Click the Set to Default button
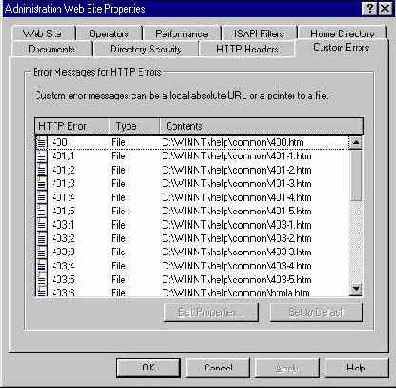This screenshot has height=389, width=396. (x=316, y=312)
